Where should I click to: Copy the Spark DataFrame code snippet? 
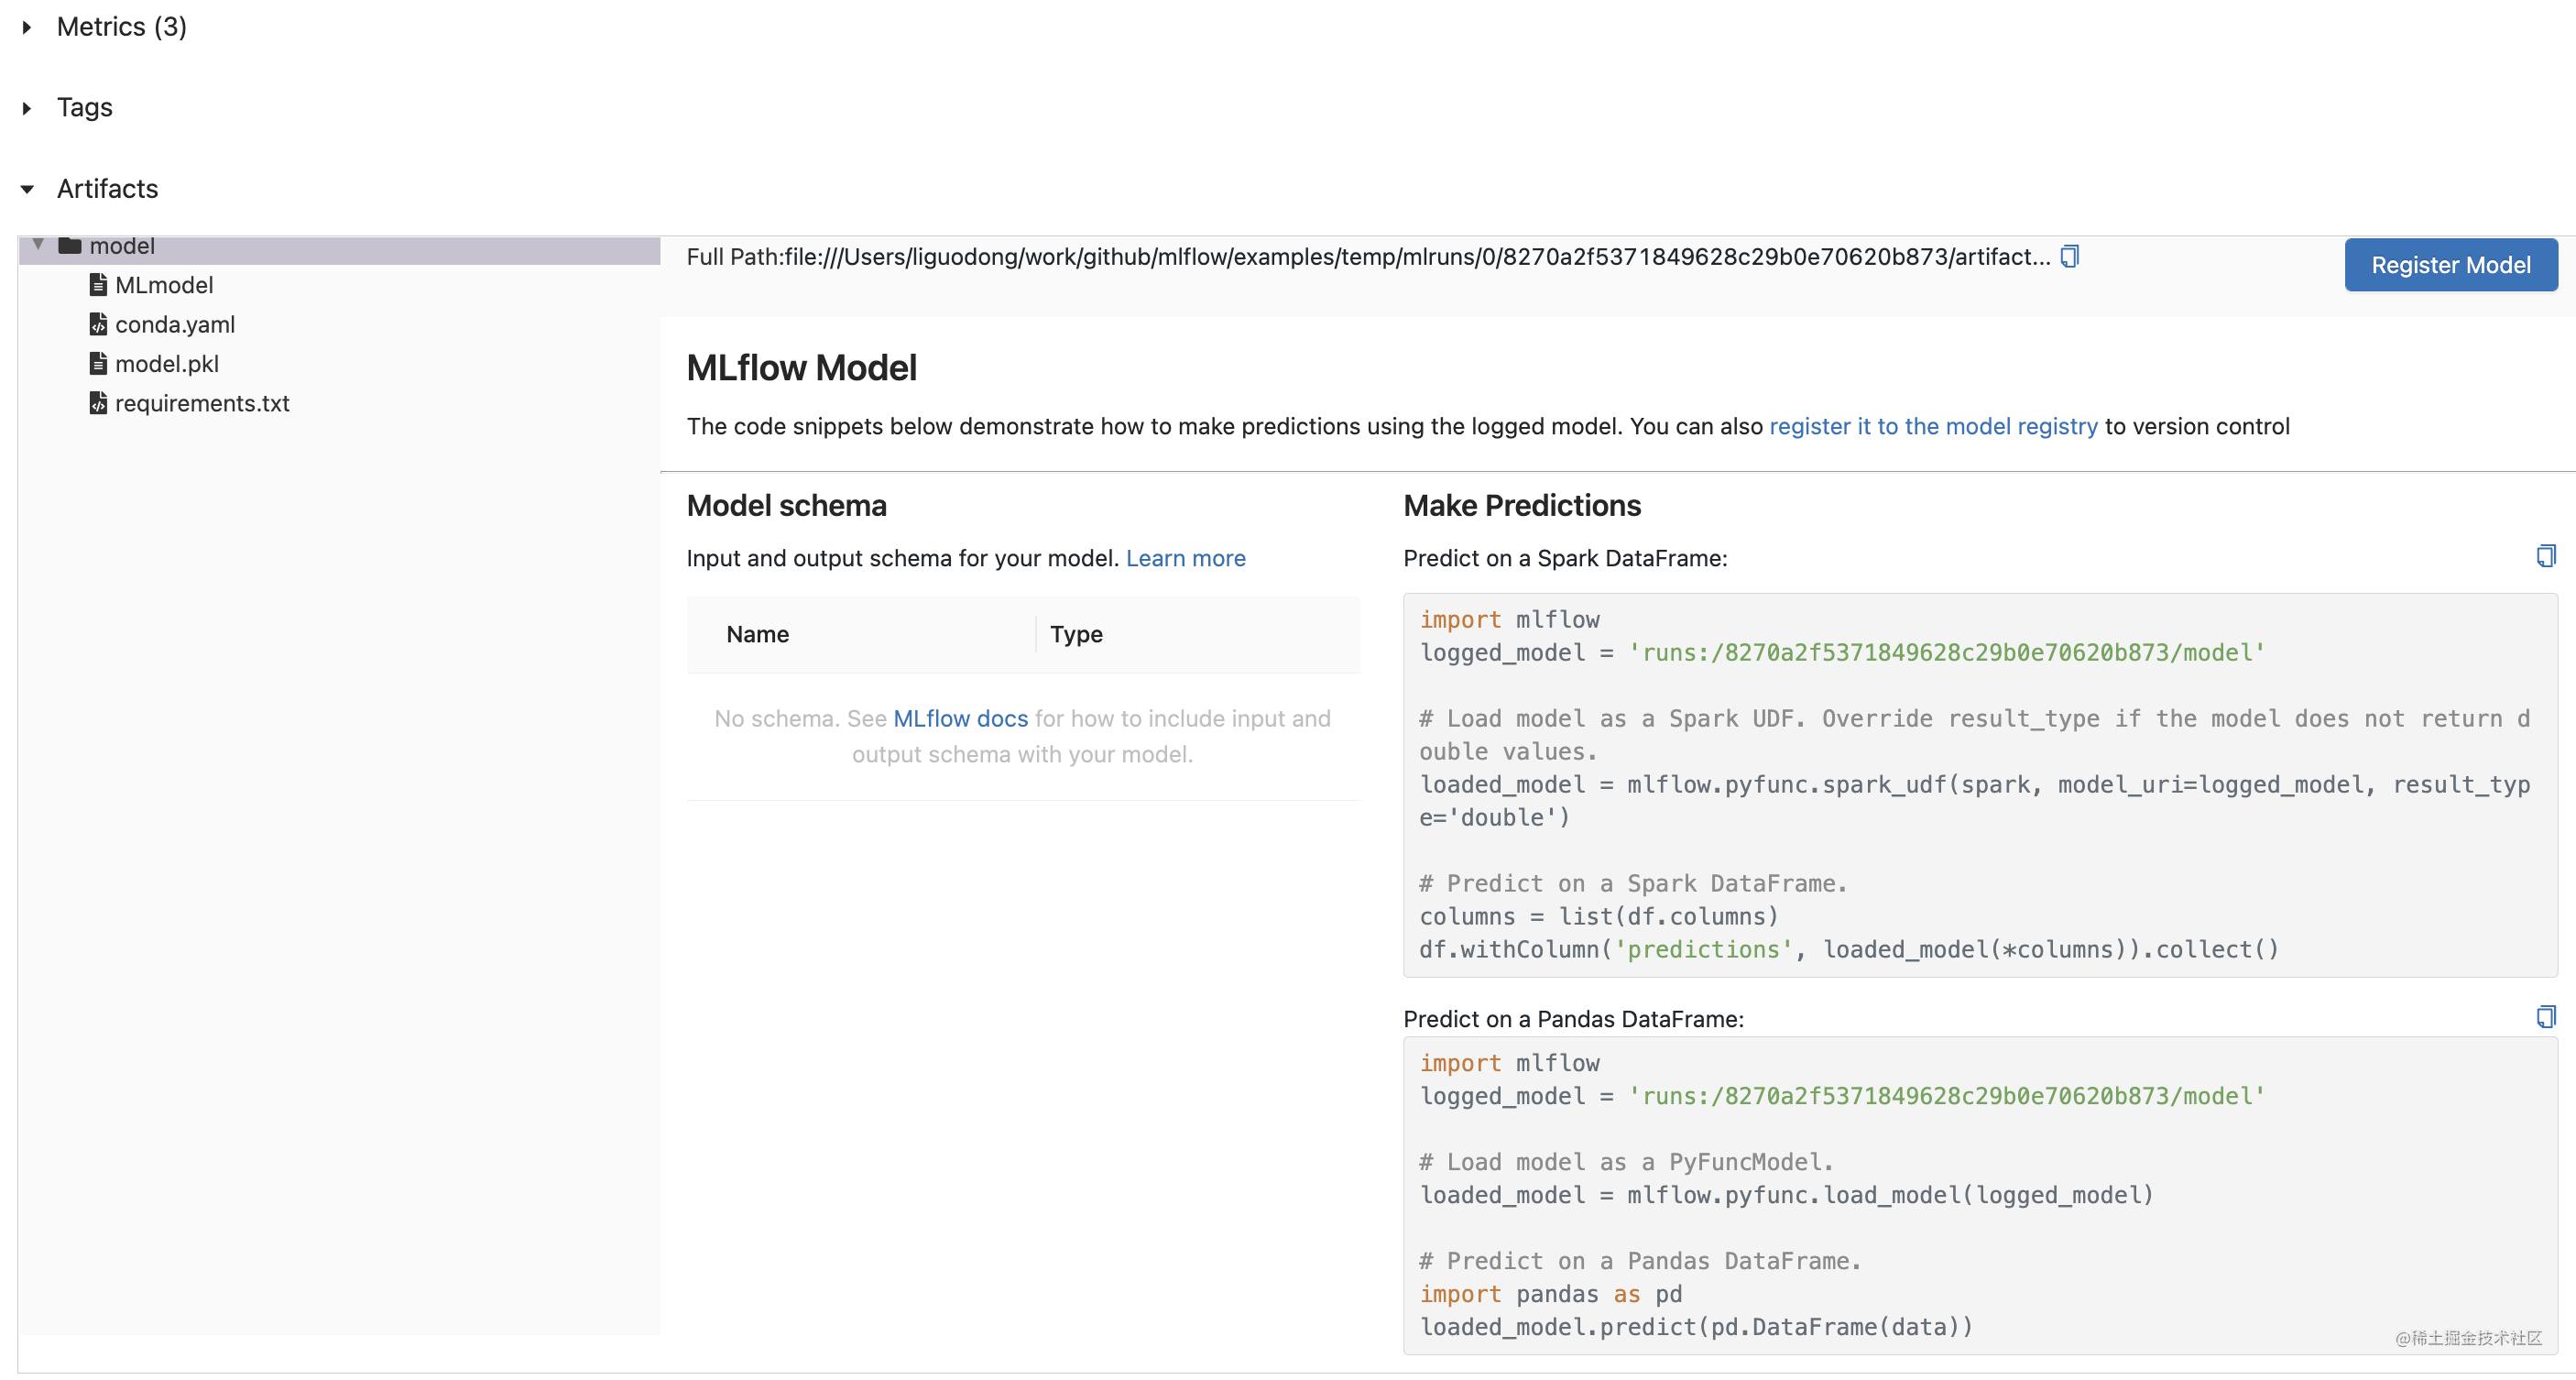(2545, 557)
